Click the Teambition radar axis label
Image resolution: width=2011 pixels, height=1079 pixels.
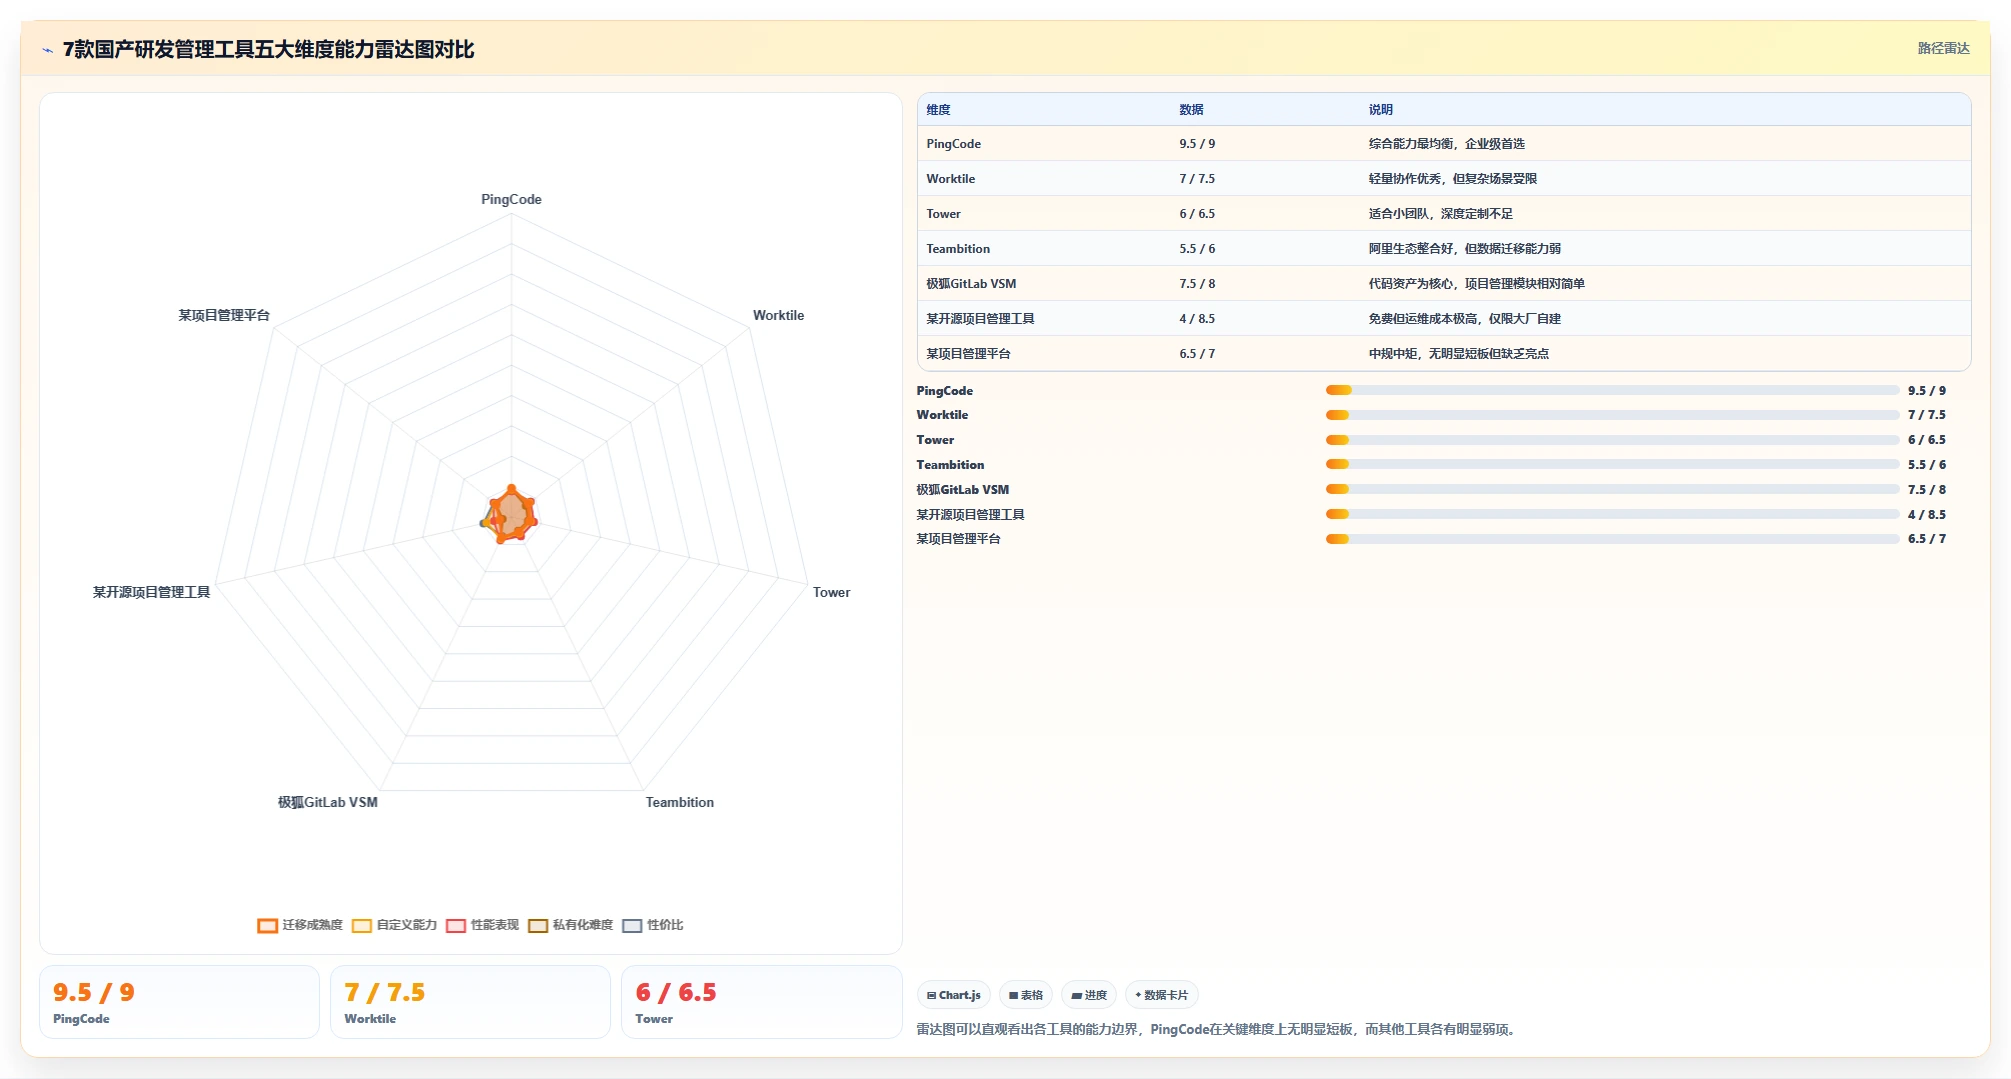pyautogui.click(x=679, y=802)
